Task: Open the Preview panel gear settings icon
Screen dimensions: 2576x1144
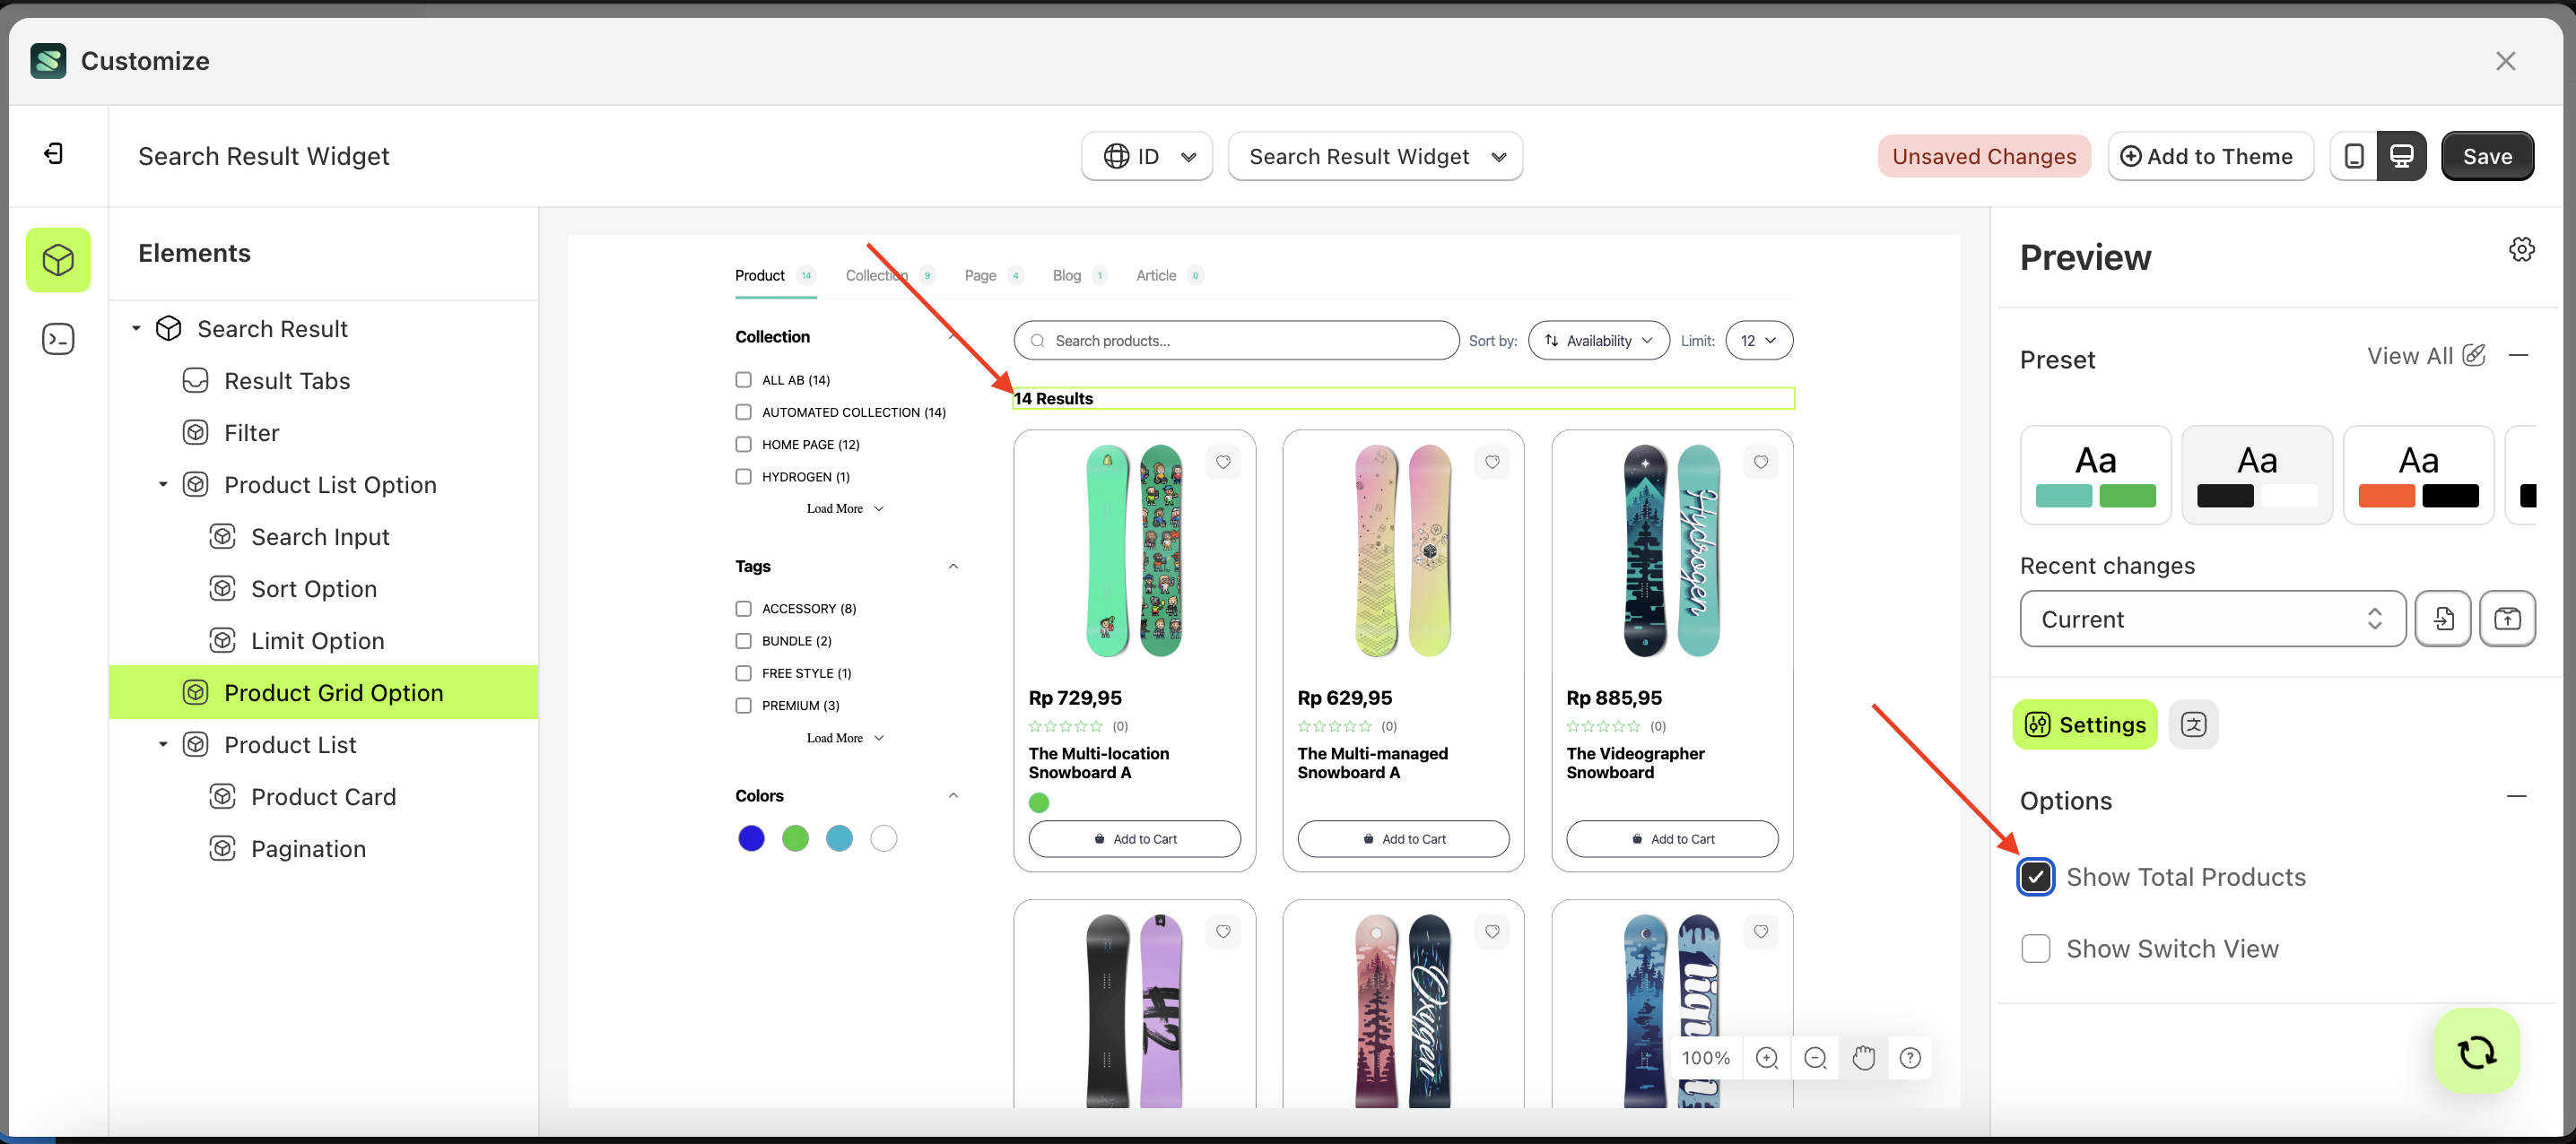Action: pos(2521,248)
